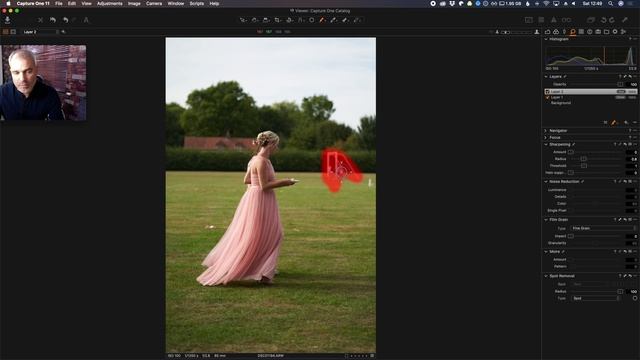
Task: Select the Pan hand cursor tool
Action: click(x=255, y=20)
